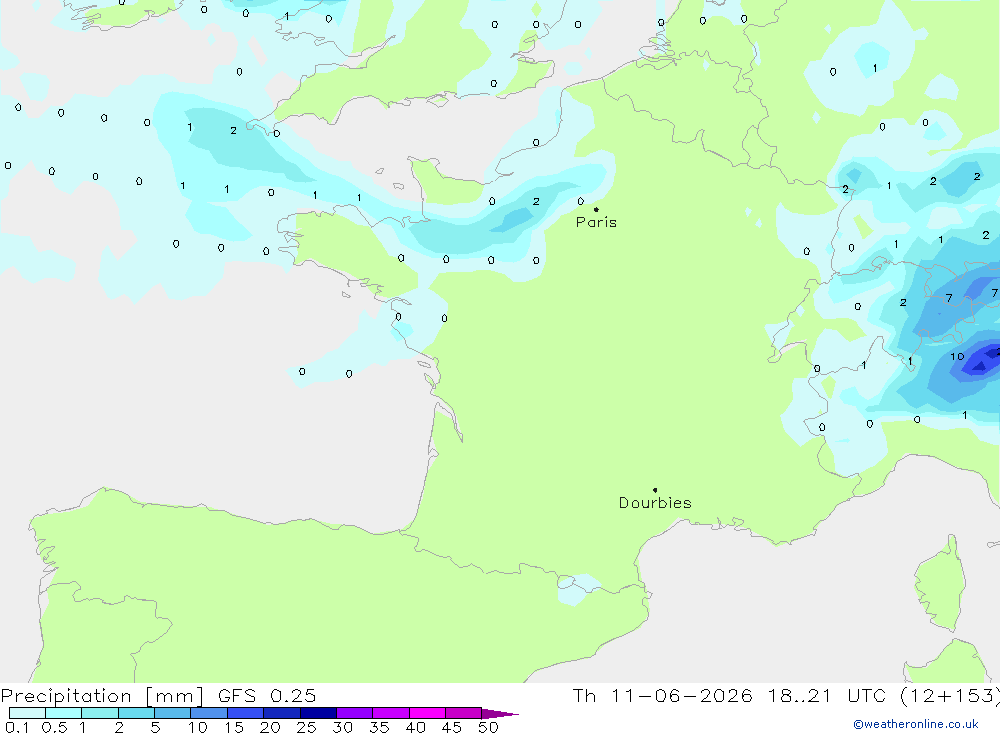
Task: Pick the 15–20 mm blue legend swatch
Action: 245,713
